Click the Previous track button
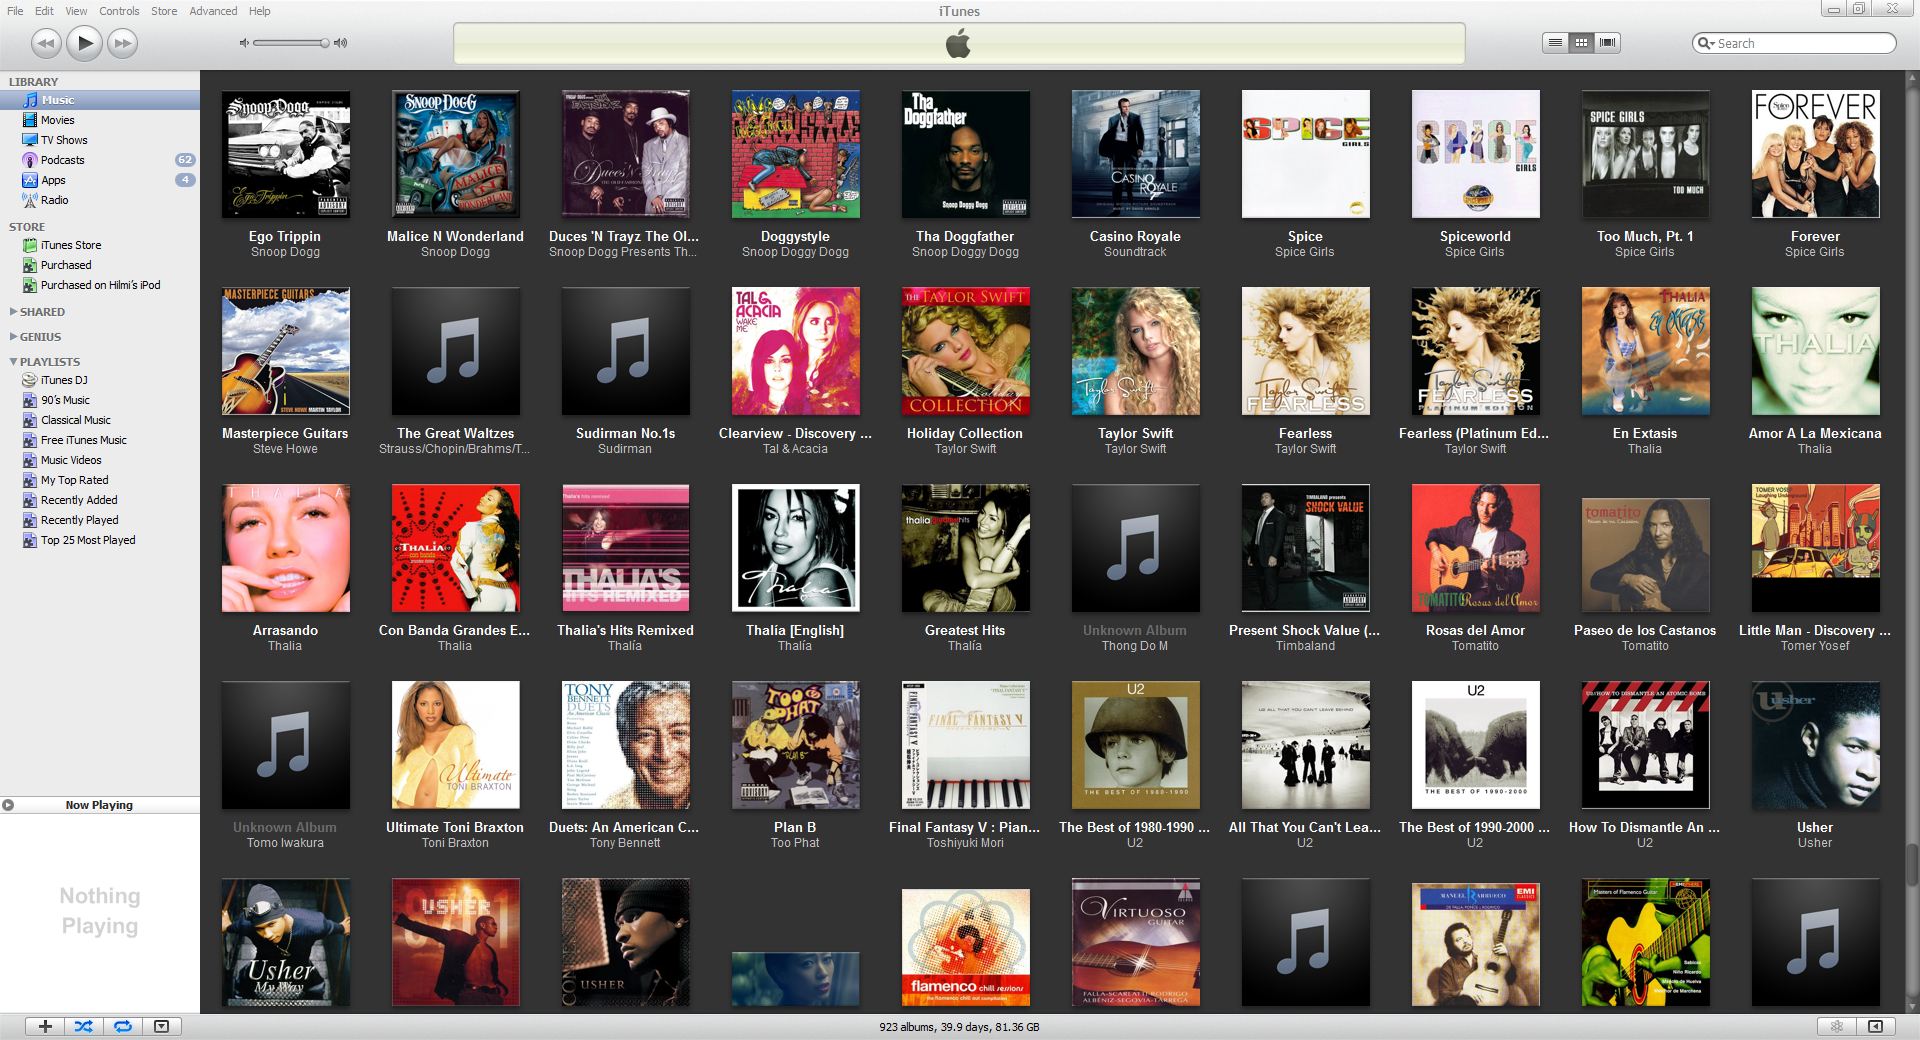The image size is (1920, 1040). tap(46, 43)
